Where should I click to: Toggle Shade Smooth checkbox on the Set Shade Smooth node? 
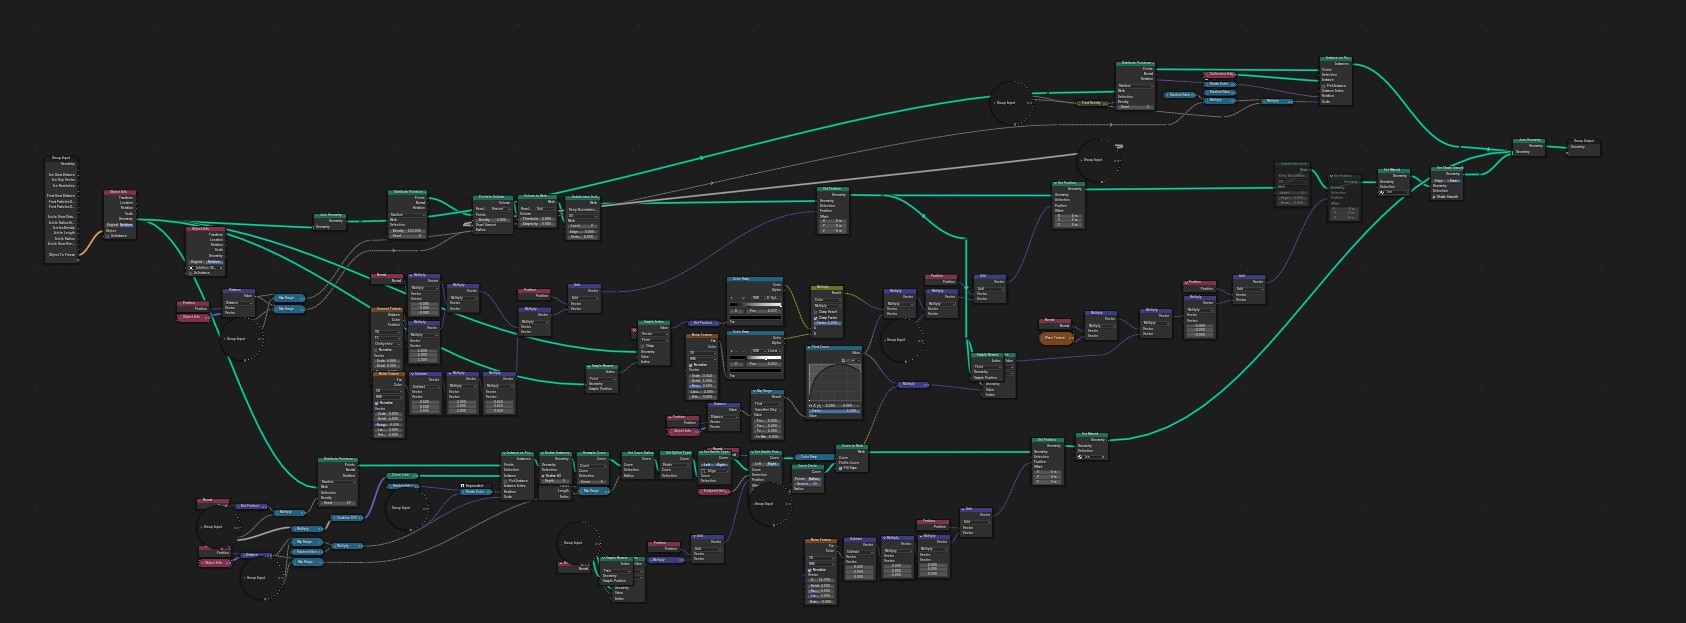point(1436,196)
